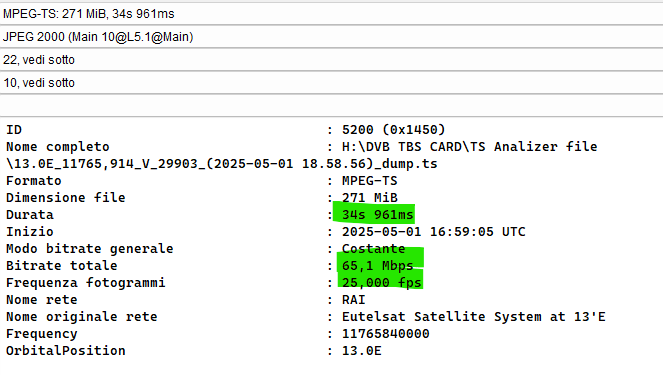The height and width of the screenshot is (375, 663).
Task: Select the 'JPEG 2000 (Main 10@L5.1@Main)' row
Action: [332, 37]
